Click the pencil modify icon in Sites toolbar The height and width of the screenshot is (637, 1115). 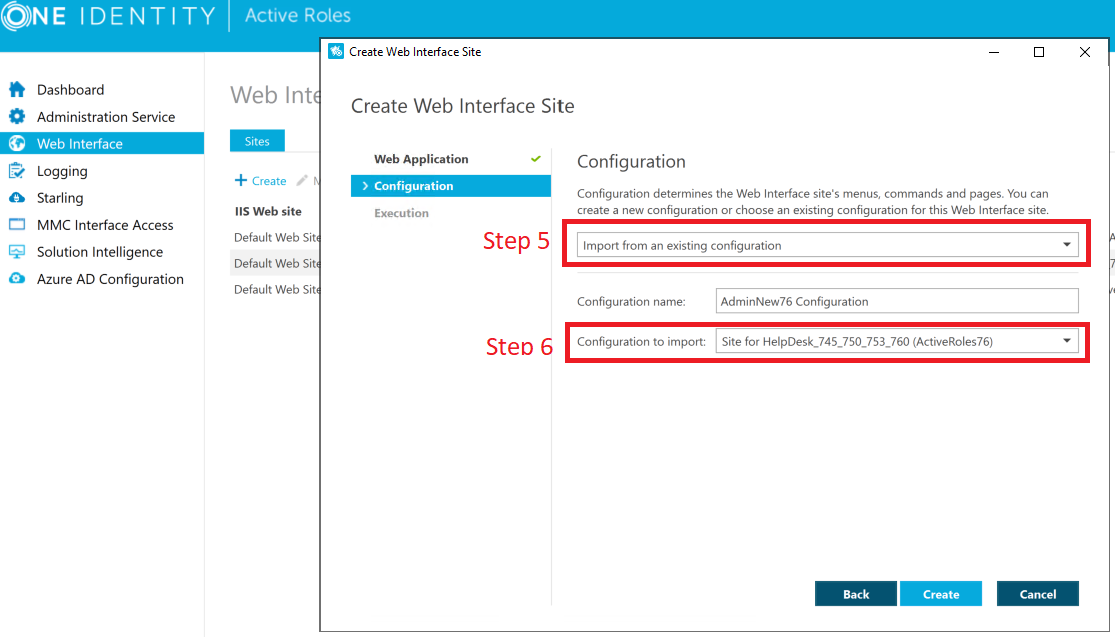point(302,181)
